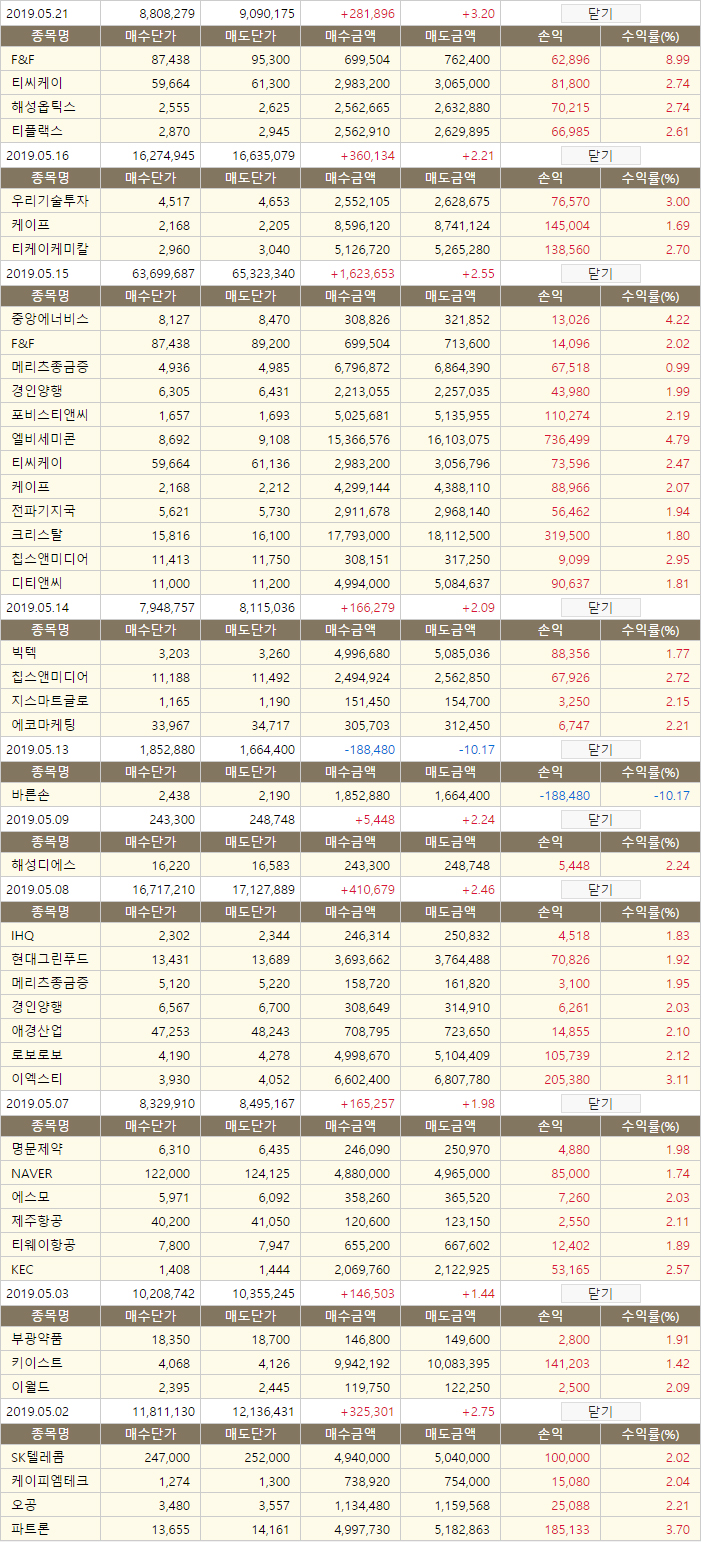Select the 247,000 buy price of SK텔레콤

click(x=166, y=1457)
